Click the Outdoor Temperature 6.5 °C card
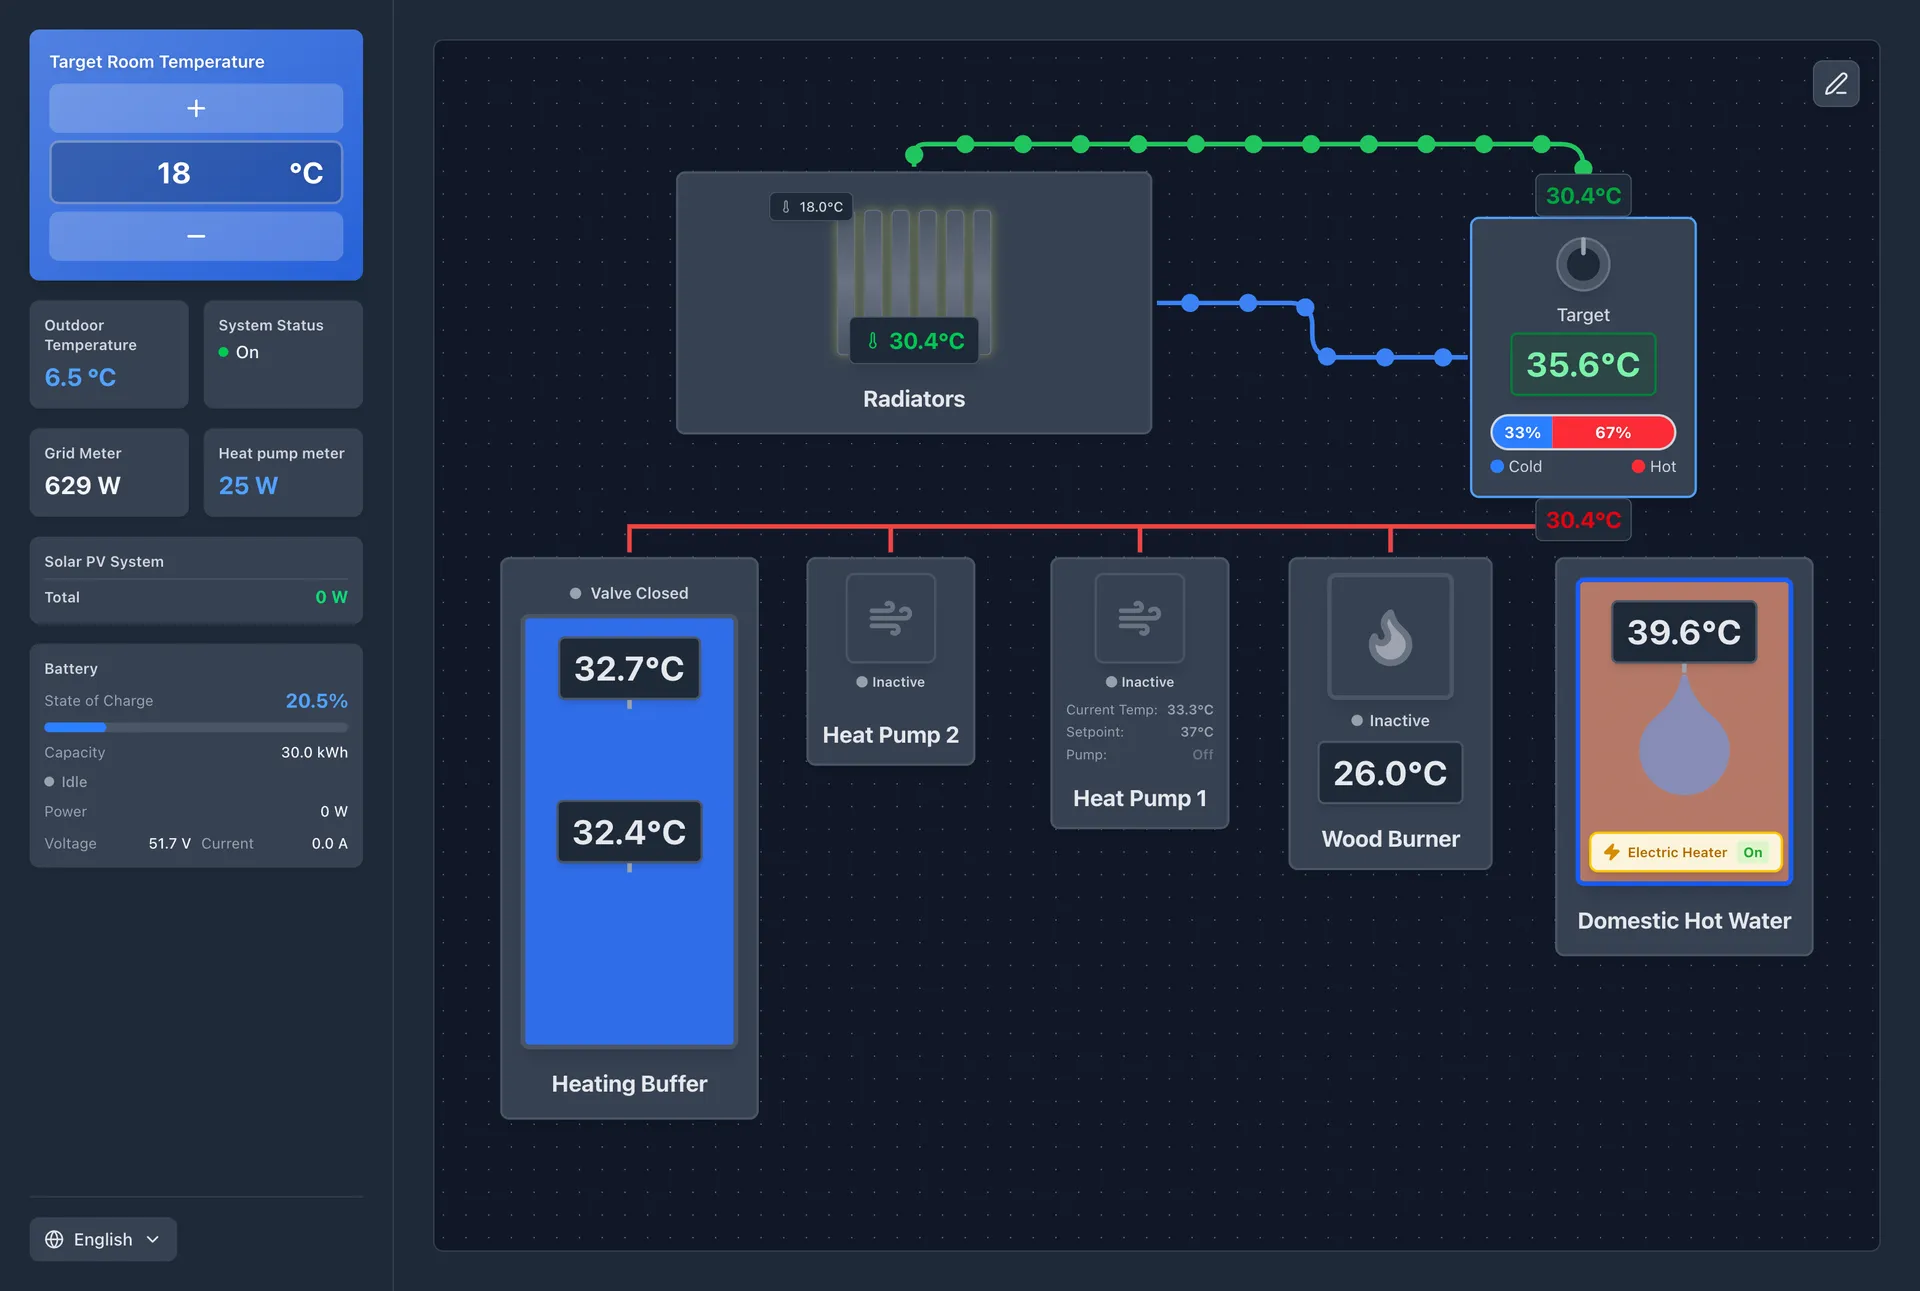The image size is (1920, 1291). 109,354
